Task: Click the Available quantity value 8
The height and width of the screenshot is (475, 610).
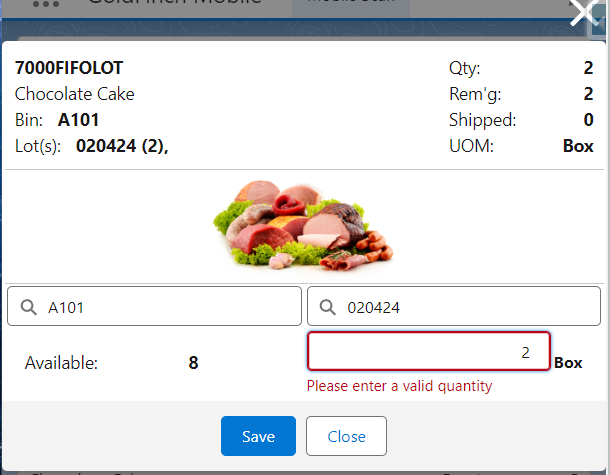Action: click(193, 363)
